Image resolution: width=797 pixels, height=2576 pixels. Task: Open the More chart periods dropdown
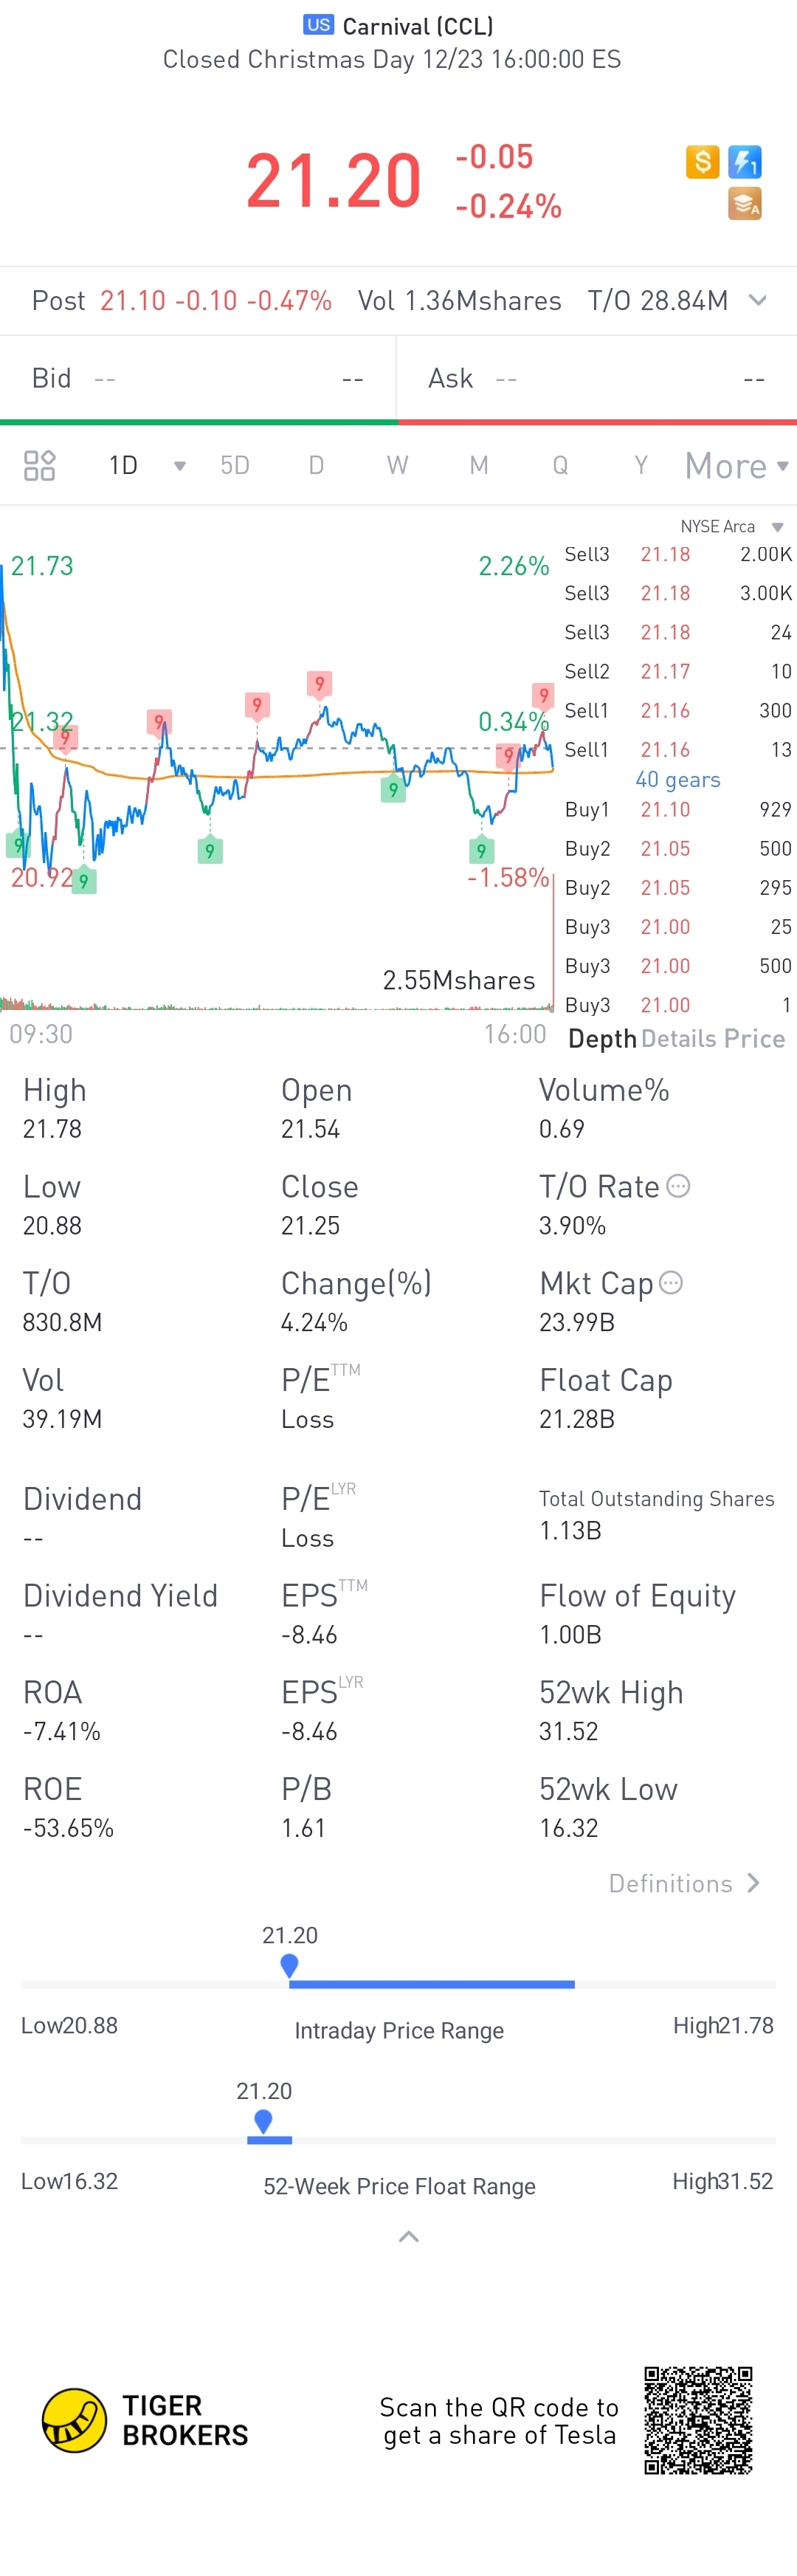[737, 466]
